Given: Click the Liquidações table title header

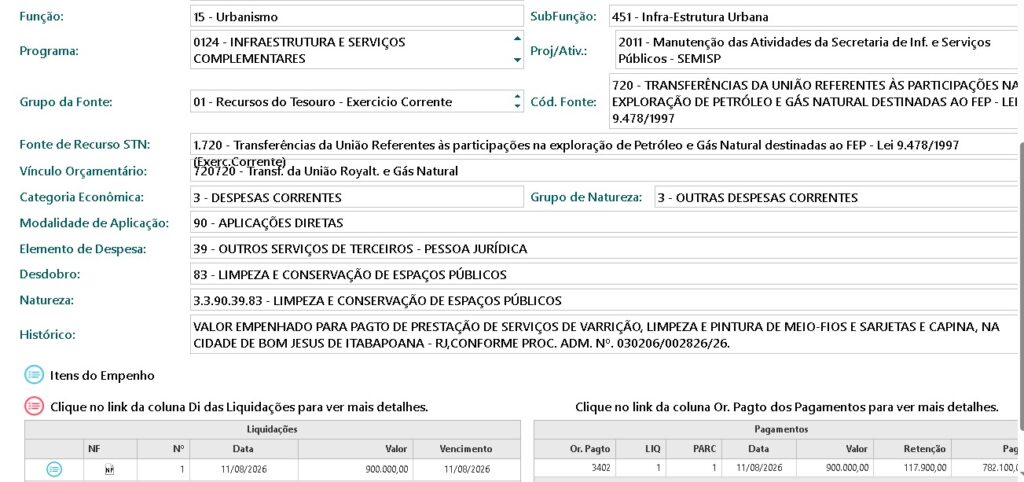Looking at the screenshot, I should point(272,430).
